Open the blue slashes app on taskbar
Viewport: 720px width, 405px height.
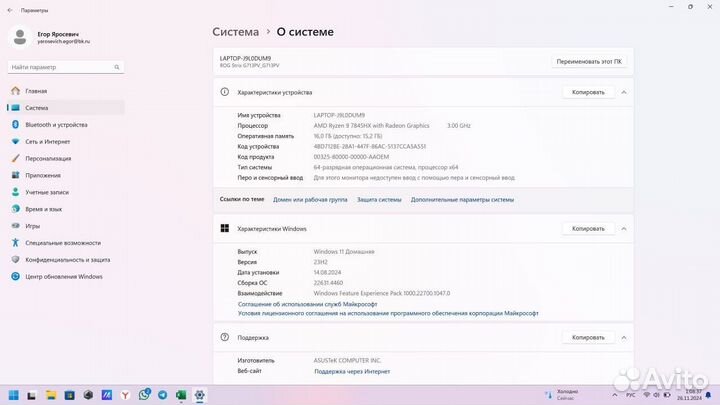(107, 395)
